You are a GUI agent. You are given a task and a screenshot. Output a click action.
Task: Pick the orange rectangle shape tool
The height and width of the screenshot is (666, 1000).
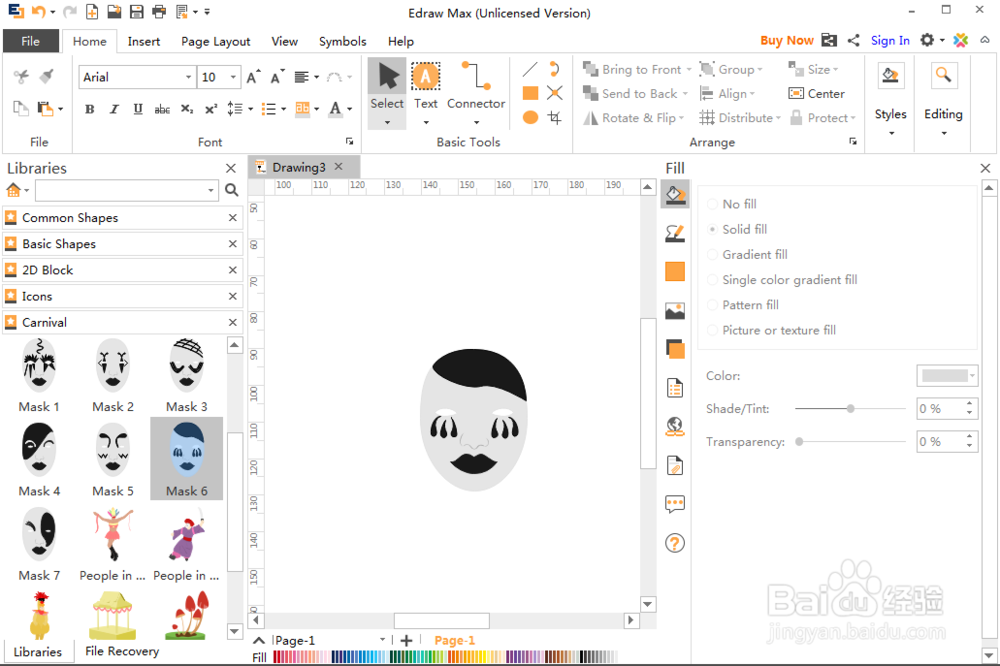tap(530, 93)
